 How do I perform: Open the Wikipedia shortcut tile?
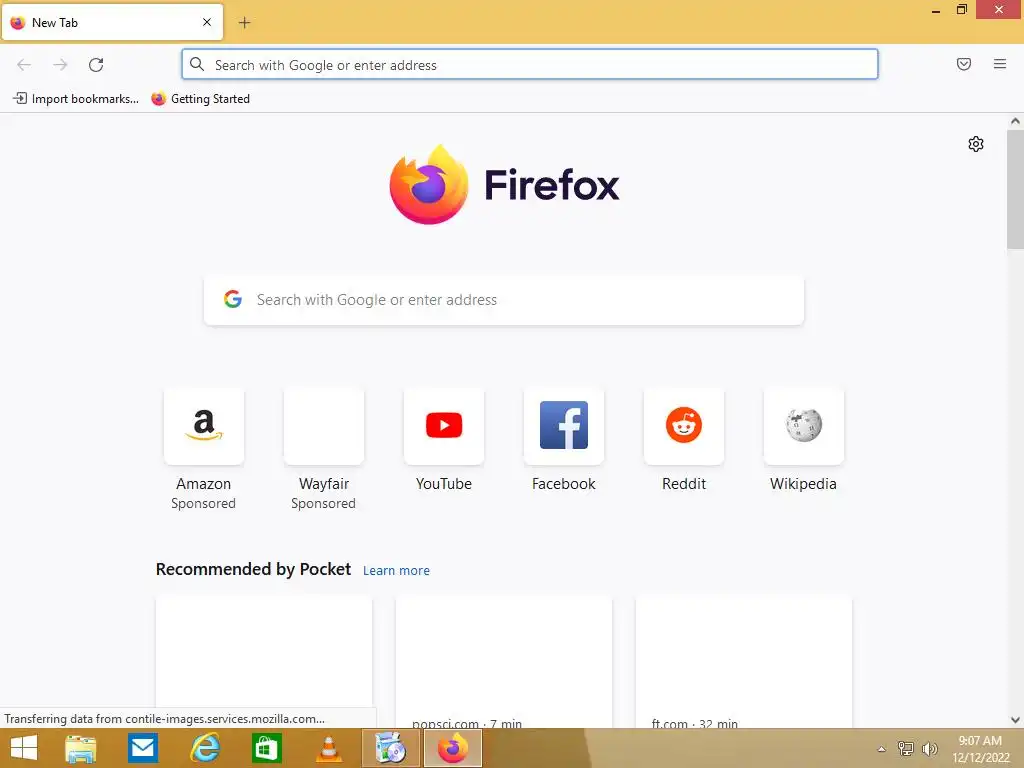803,426
